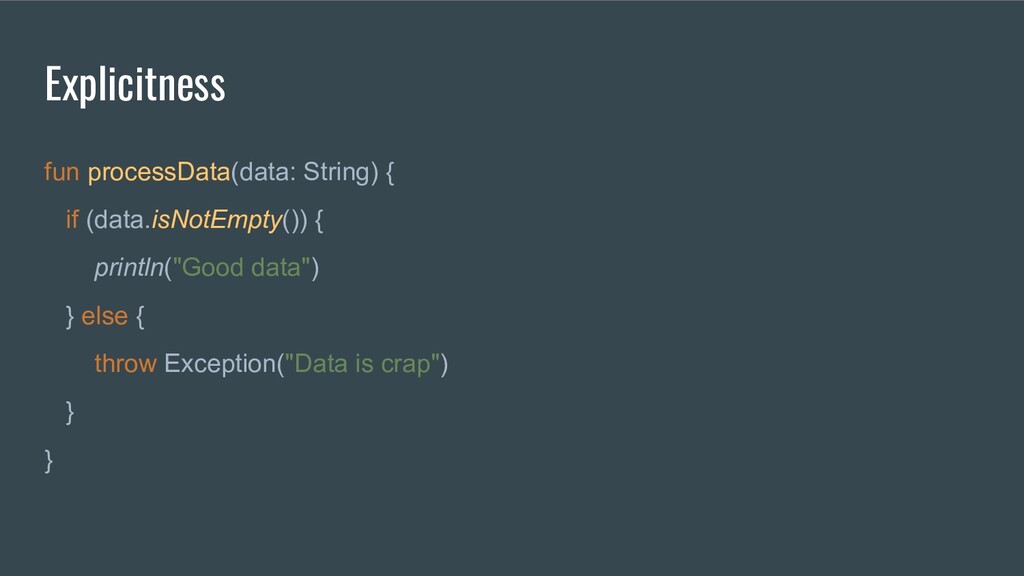Click the brace before else
This screenshot has width=1024, height=576.
pos(70,317)
